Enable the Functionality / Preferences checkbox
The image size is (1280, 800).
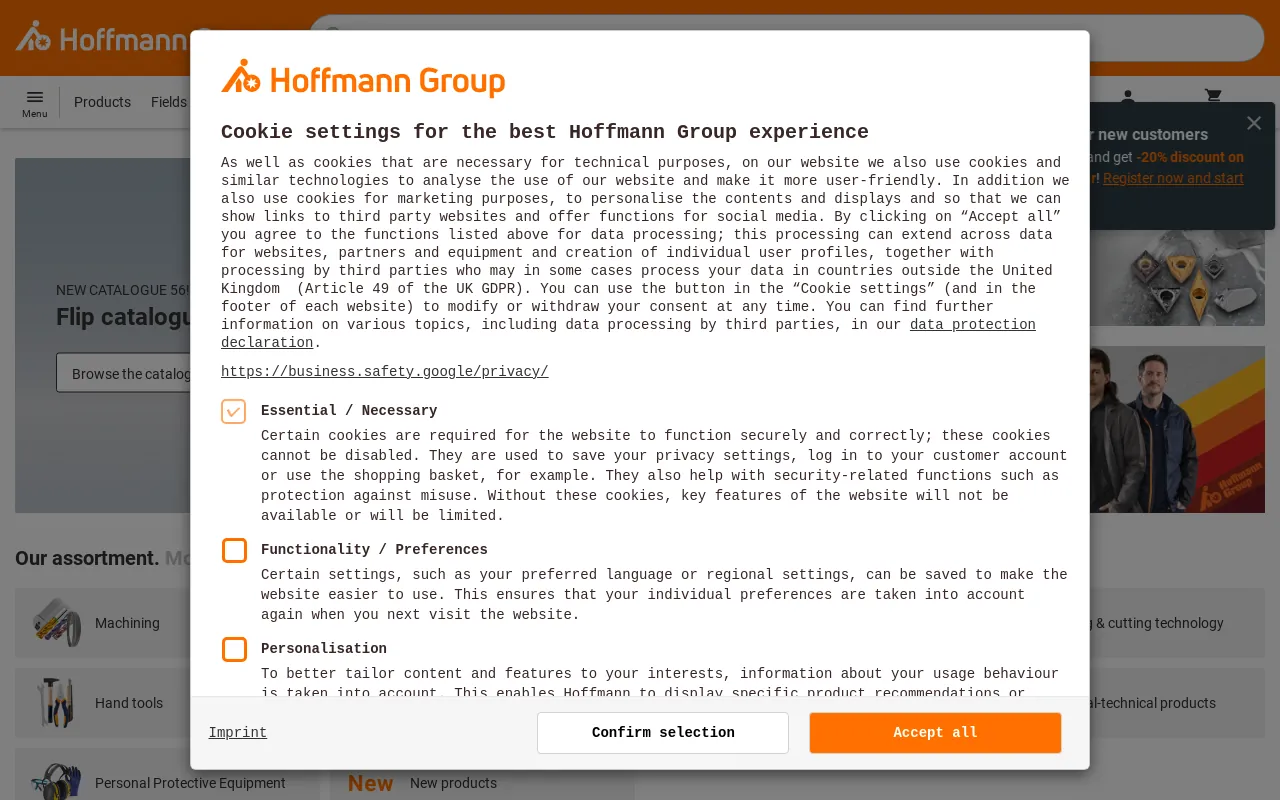(x=234, y=550)
